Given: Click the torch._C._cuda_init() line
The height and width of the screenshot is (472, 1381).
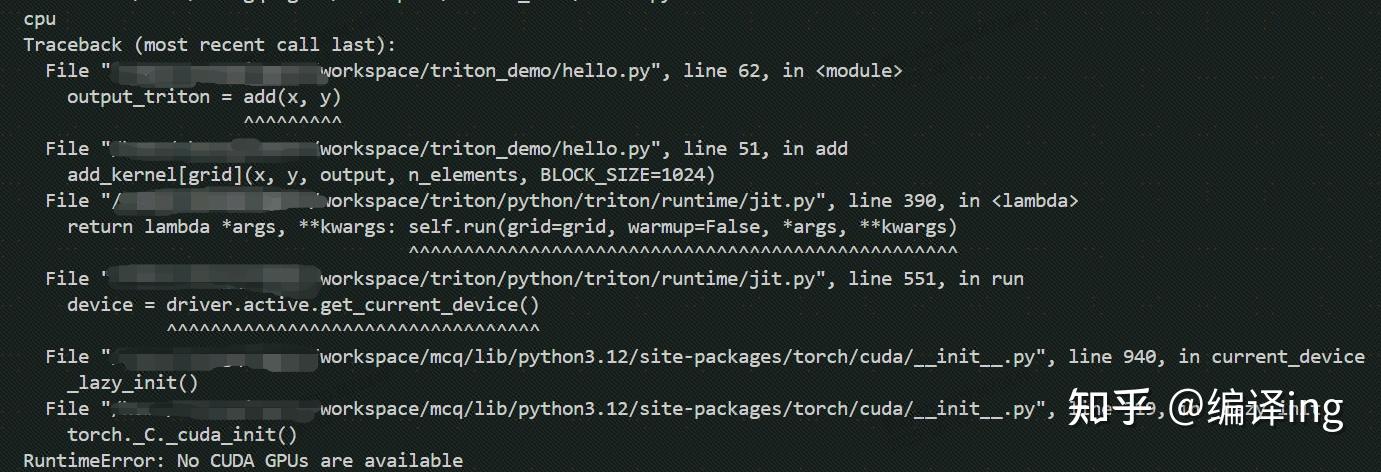Looking at the screenshot, I should click(182, 435).
